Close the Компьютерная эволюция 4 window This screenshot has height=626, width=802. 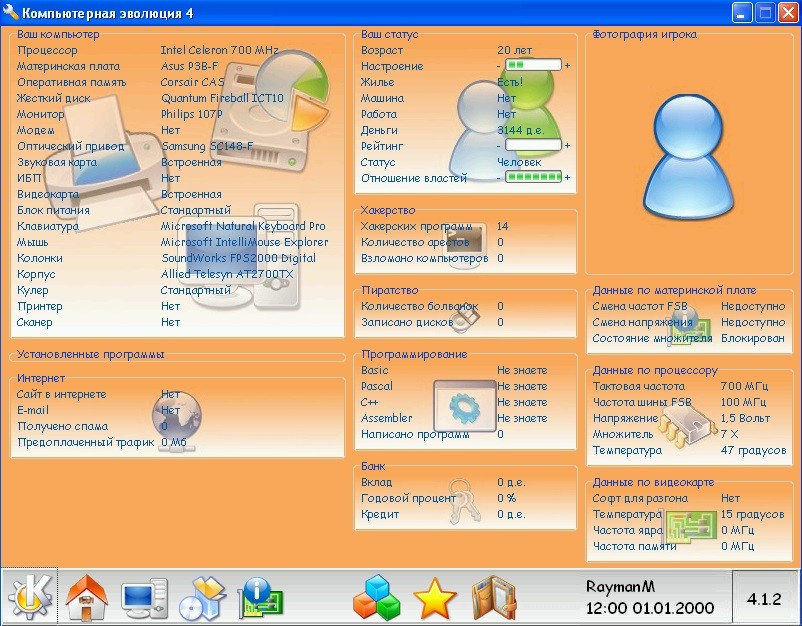tap(788, 12)
